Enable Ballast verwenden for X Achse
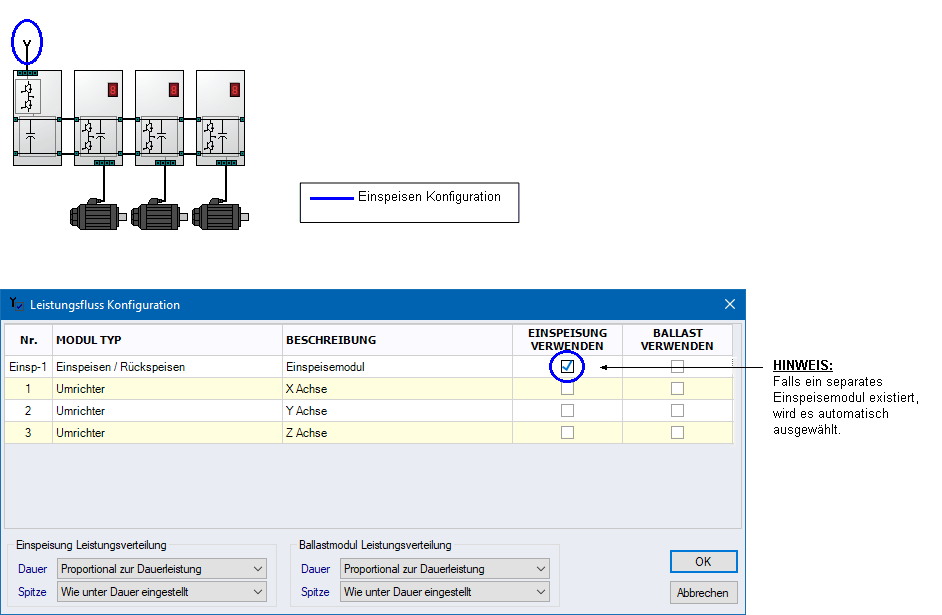This screenshot has width=942, height=615. click(677, 389)
